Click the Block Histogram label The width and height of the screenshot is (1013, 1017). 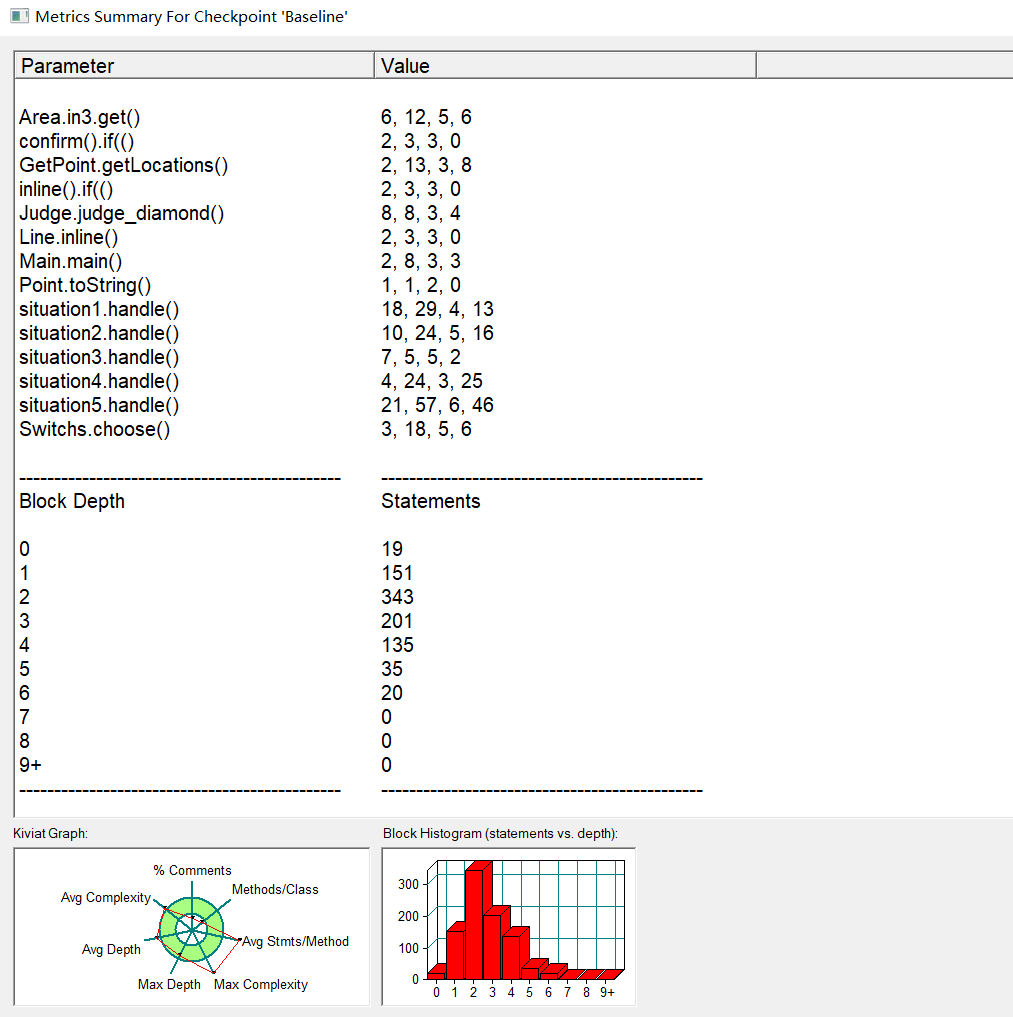(x=500, y=833)
